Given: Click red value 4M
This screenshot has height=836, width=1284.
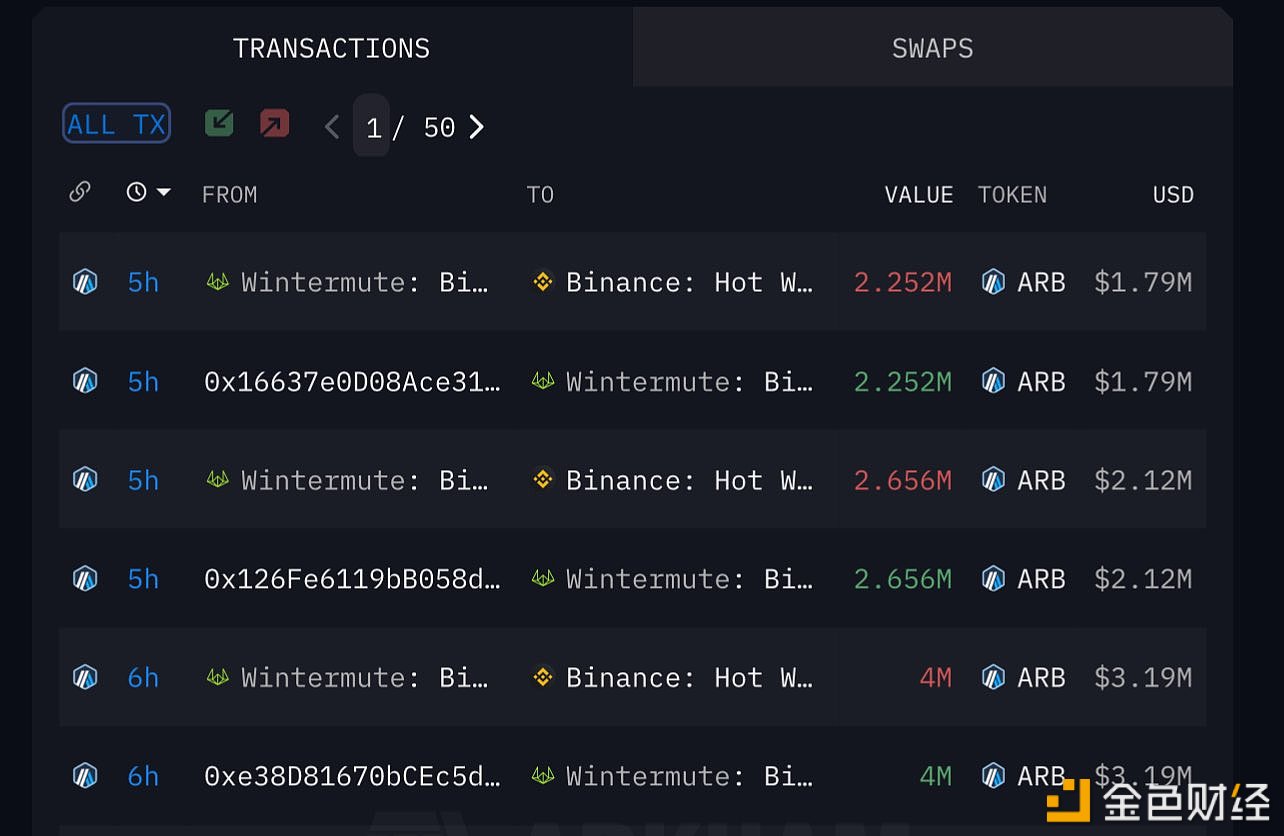Looking at the screenshot, I should [935, 677].
